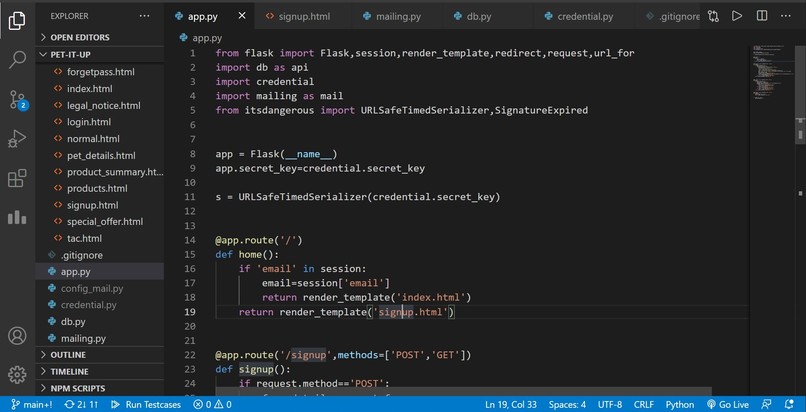Open config_mail.py in explorer
806x412 pixels.
coord(100,289)
